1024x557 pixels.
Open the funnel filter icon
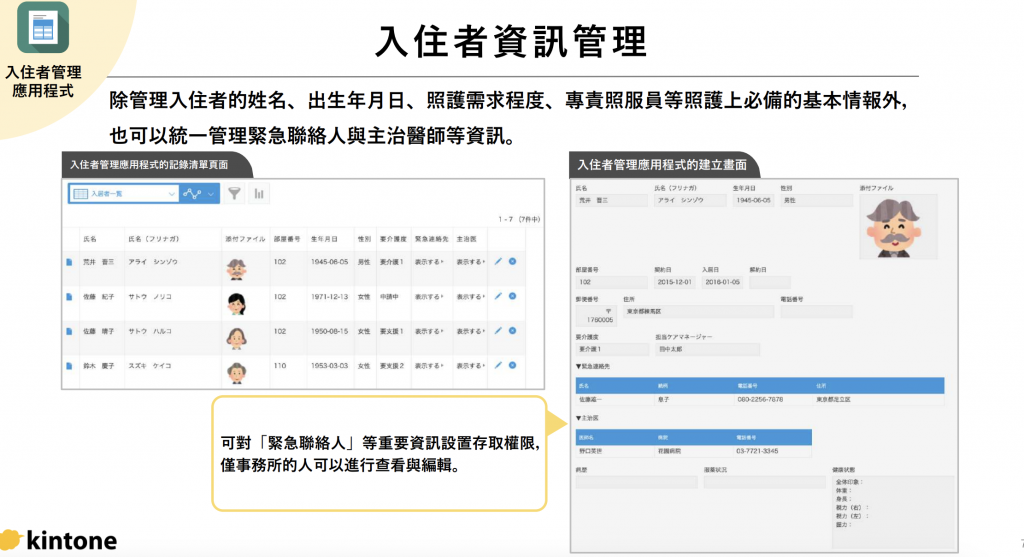pos(234,193)
